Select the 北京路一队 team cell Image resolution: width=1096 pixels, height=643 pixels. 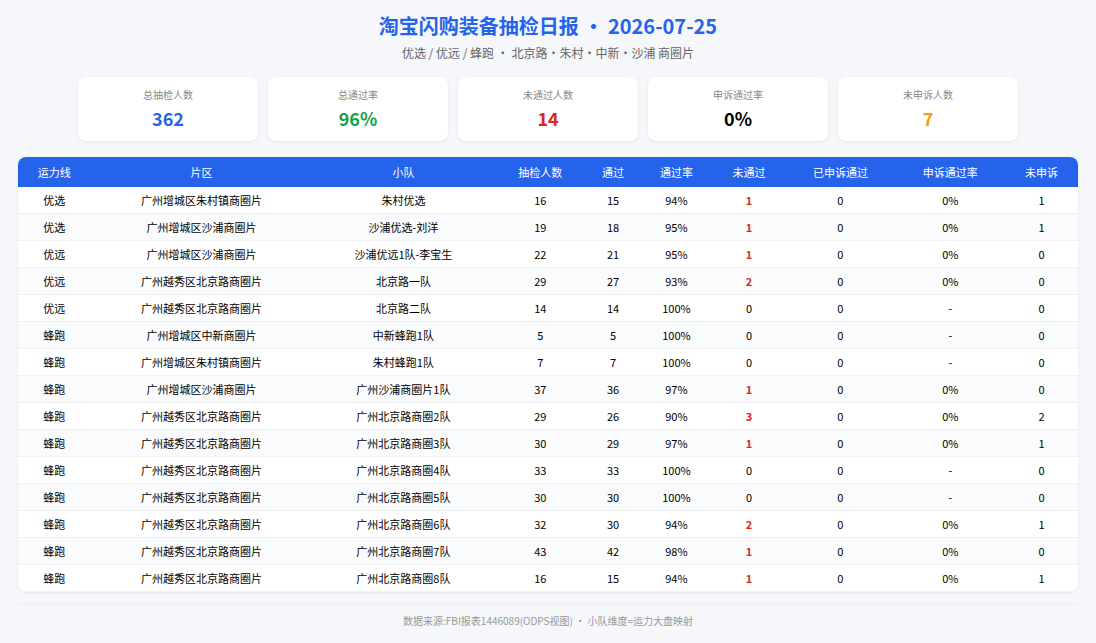coord(403,282)
